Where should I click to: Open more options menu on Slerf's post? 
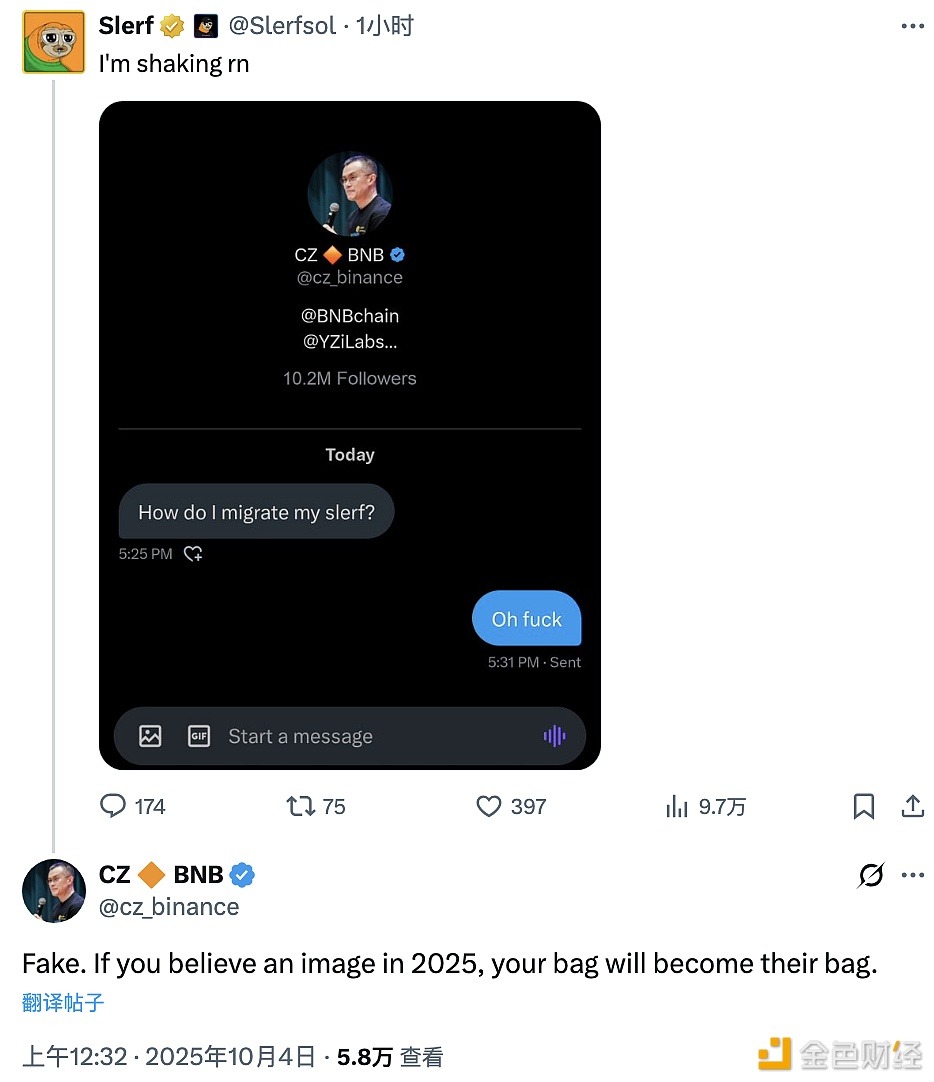pos(912,27)
